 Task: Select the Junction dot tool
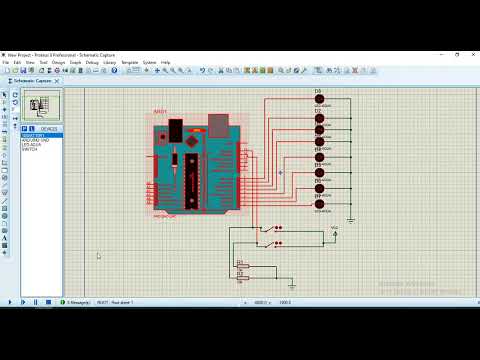[4, 110]
